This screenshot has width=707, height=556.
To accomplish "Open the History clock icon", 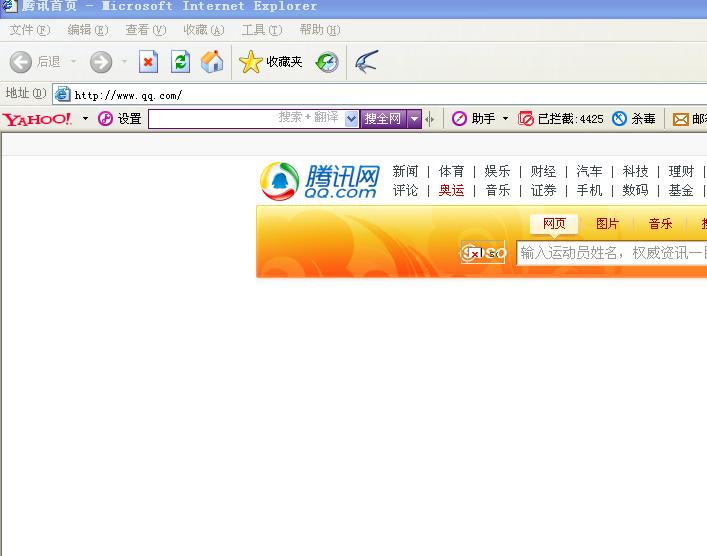I will pyautogui.click(x=327, y=62).
